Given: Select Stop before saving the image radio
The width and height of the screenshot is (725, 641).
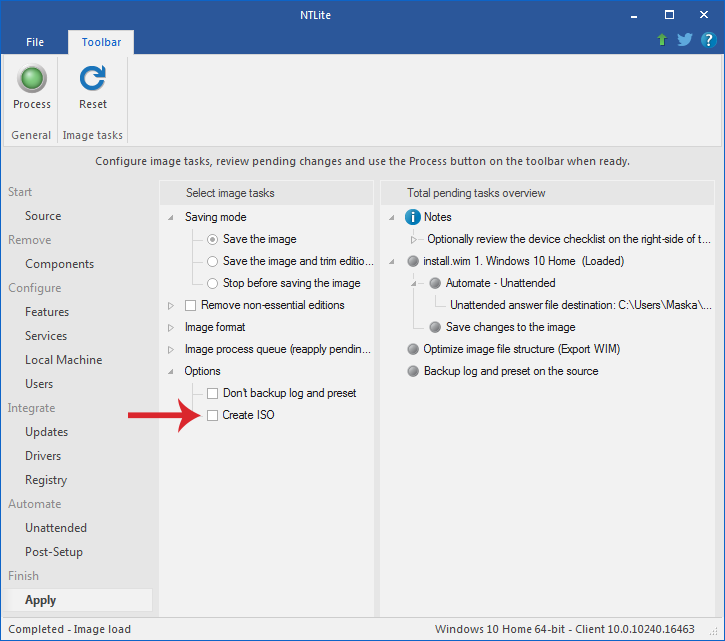Looking at the screenshot, I should tap(212, 283).
